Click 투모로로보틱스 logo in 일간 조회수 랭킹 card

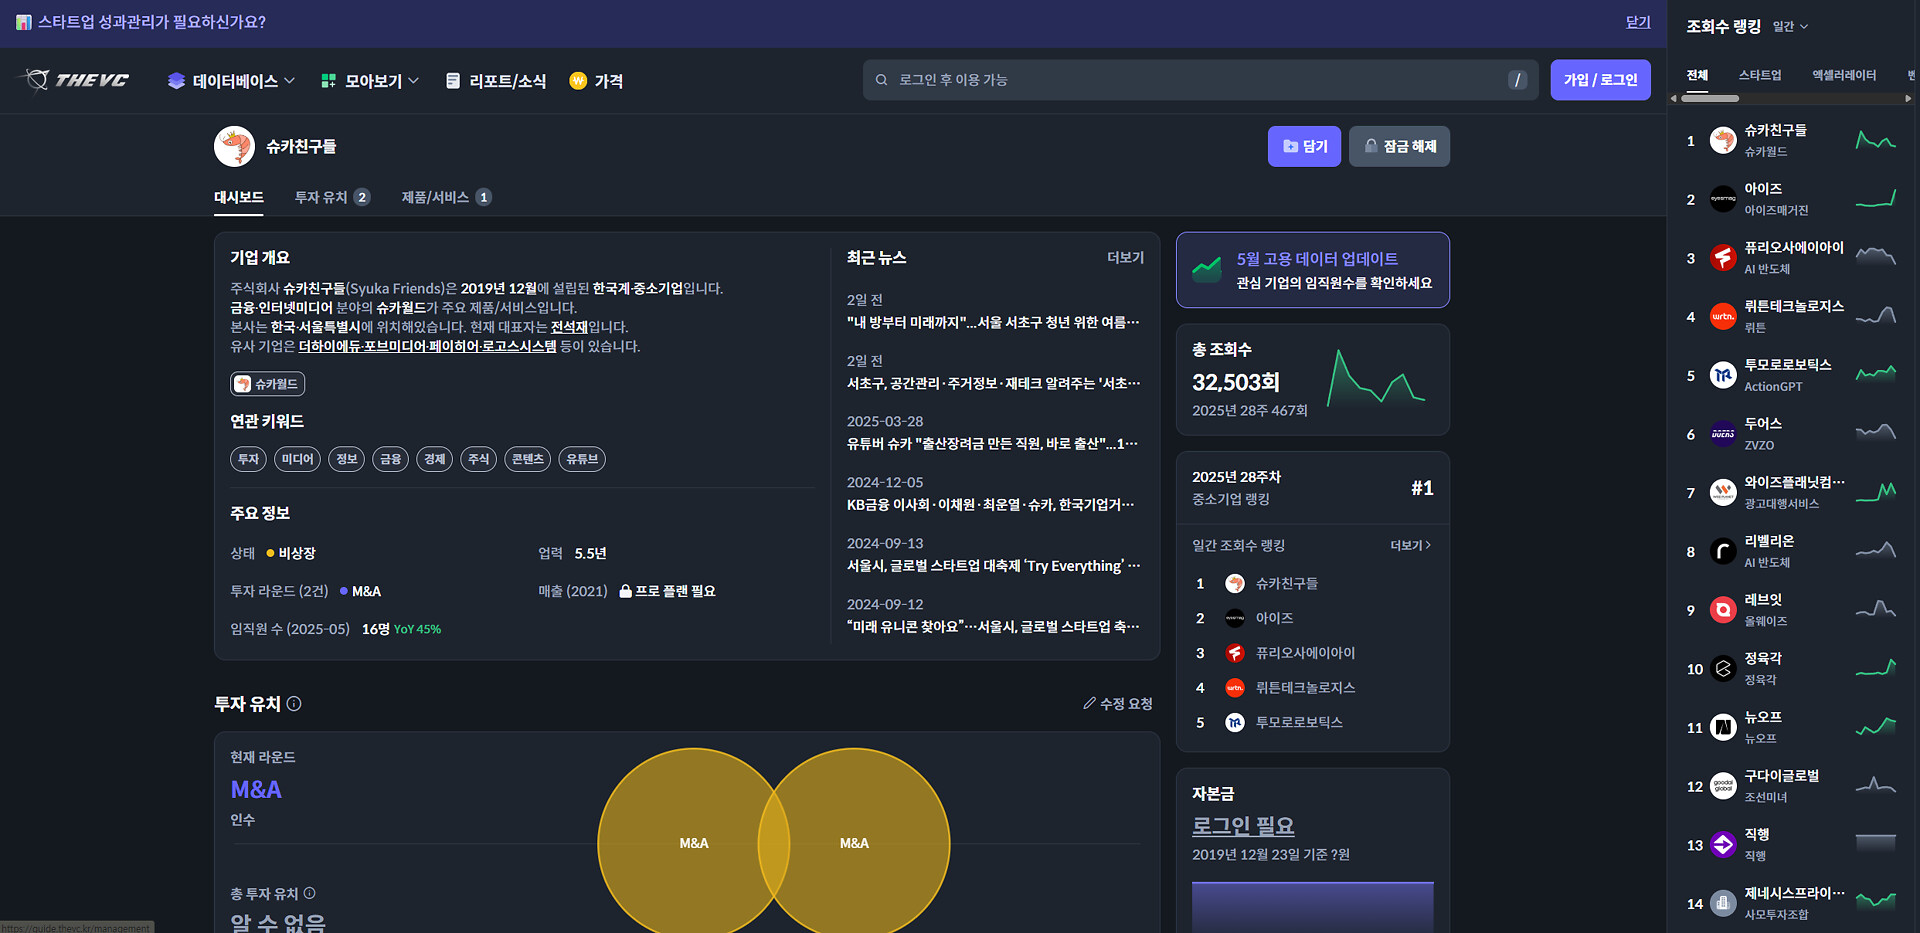click(x=1235, y=722)
